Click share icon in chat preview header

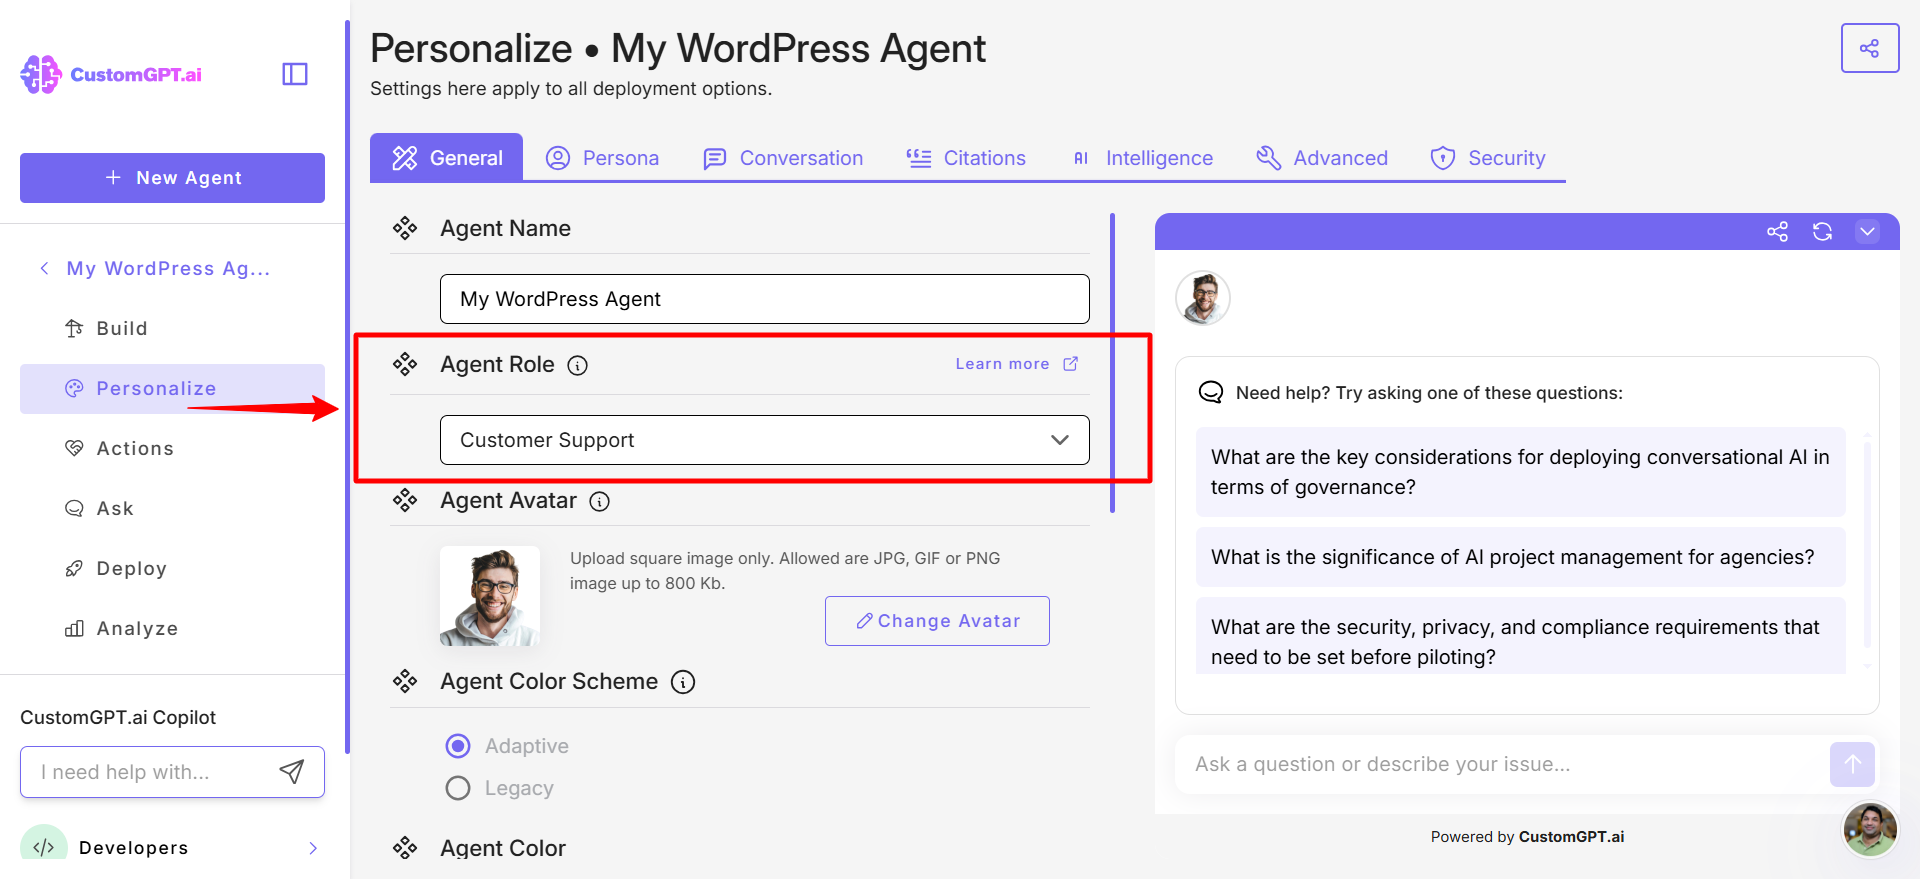coord(1777,232)
